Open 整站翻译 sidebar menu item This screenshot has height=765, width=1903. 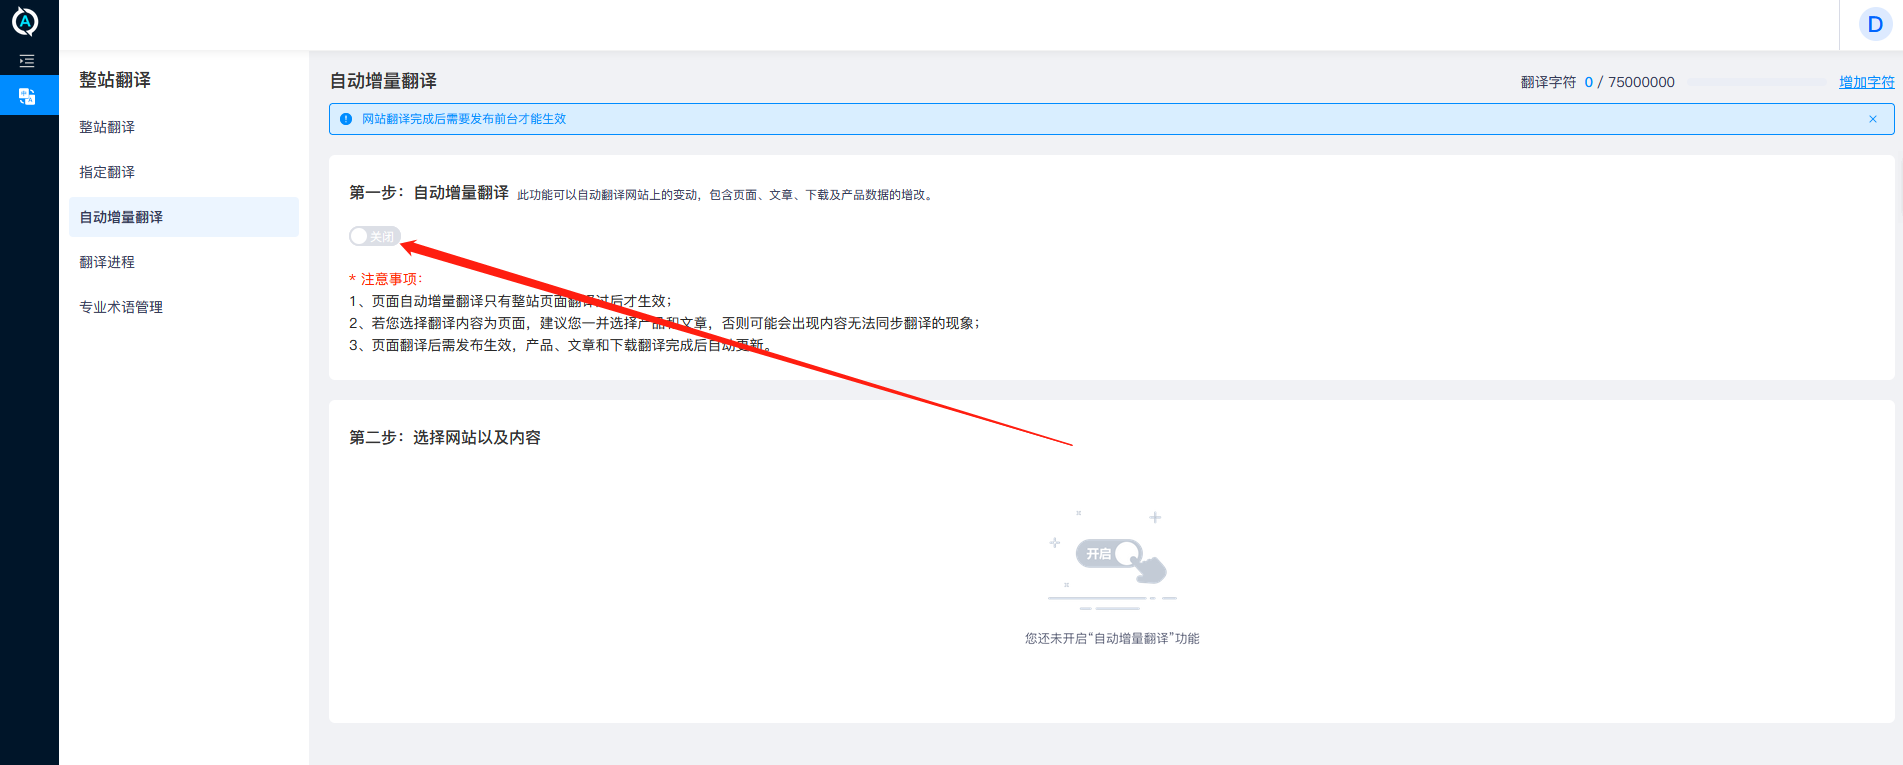107,127
